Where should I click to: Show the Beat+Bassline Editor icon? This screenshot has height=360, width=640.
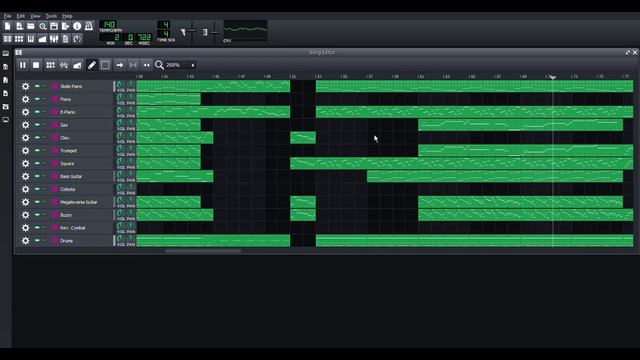[19, 39]
